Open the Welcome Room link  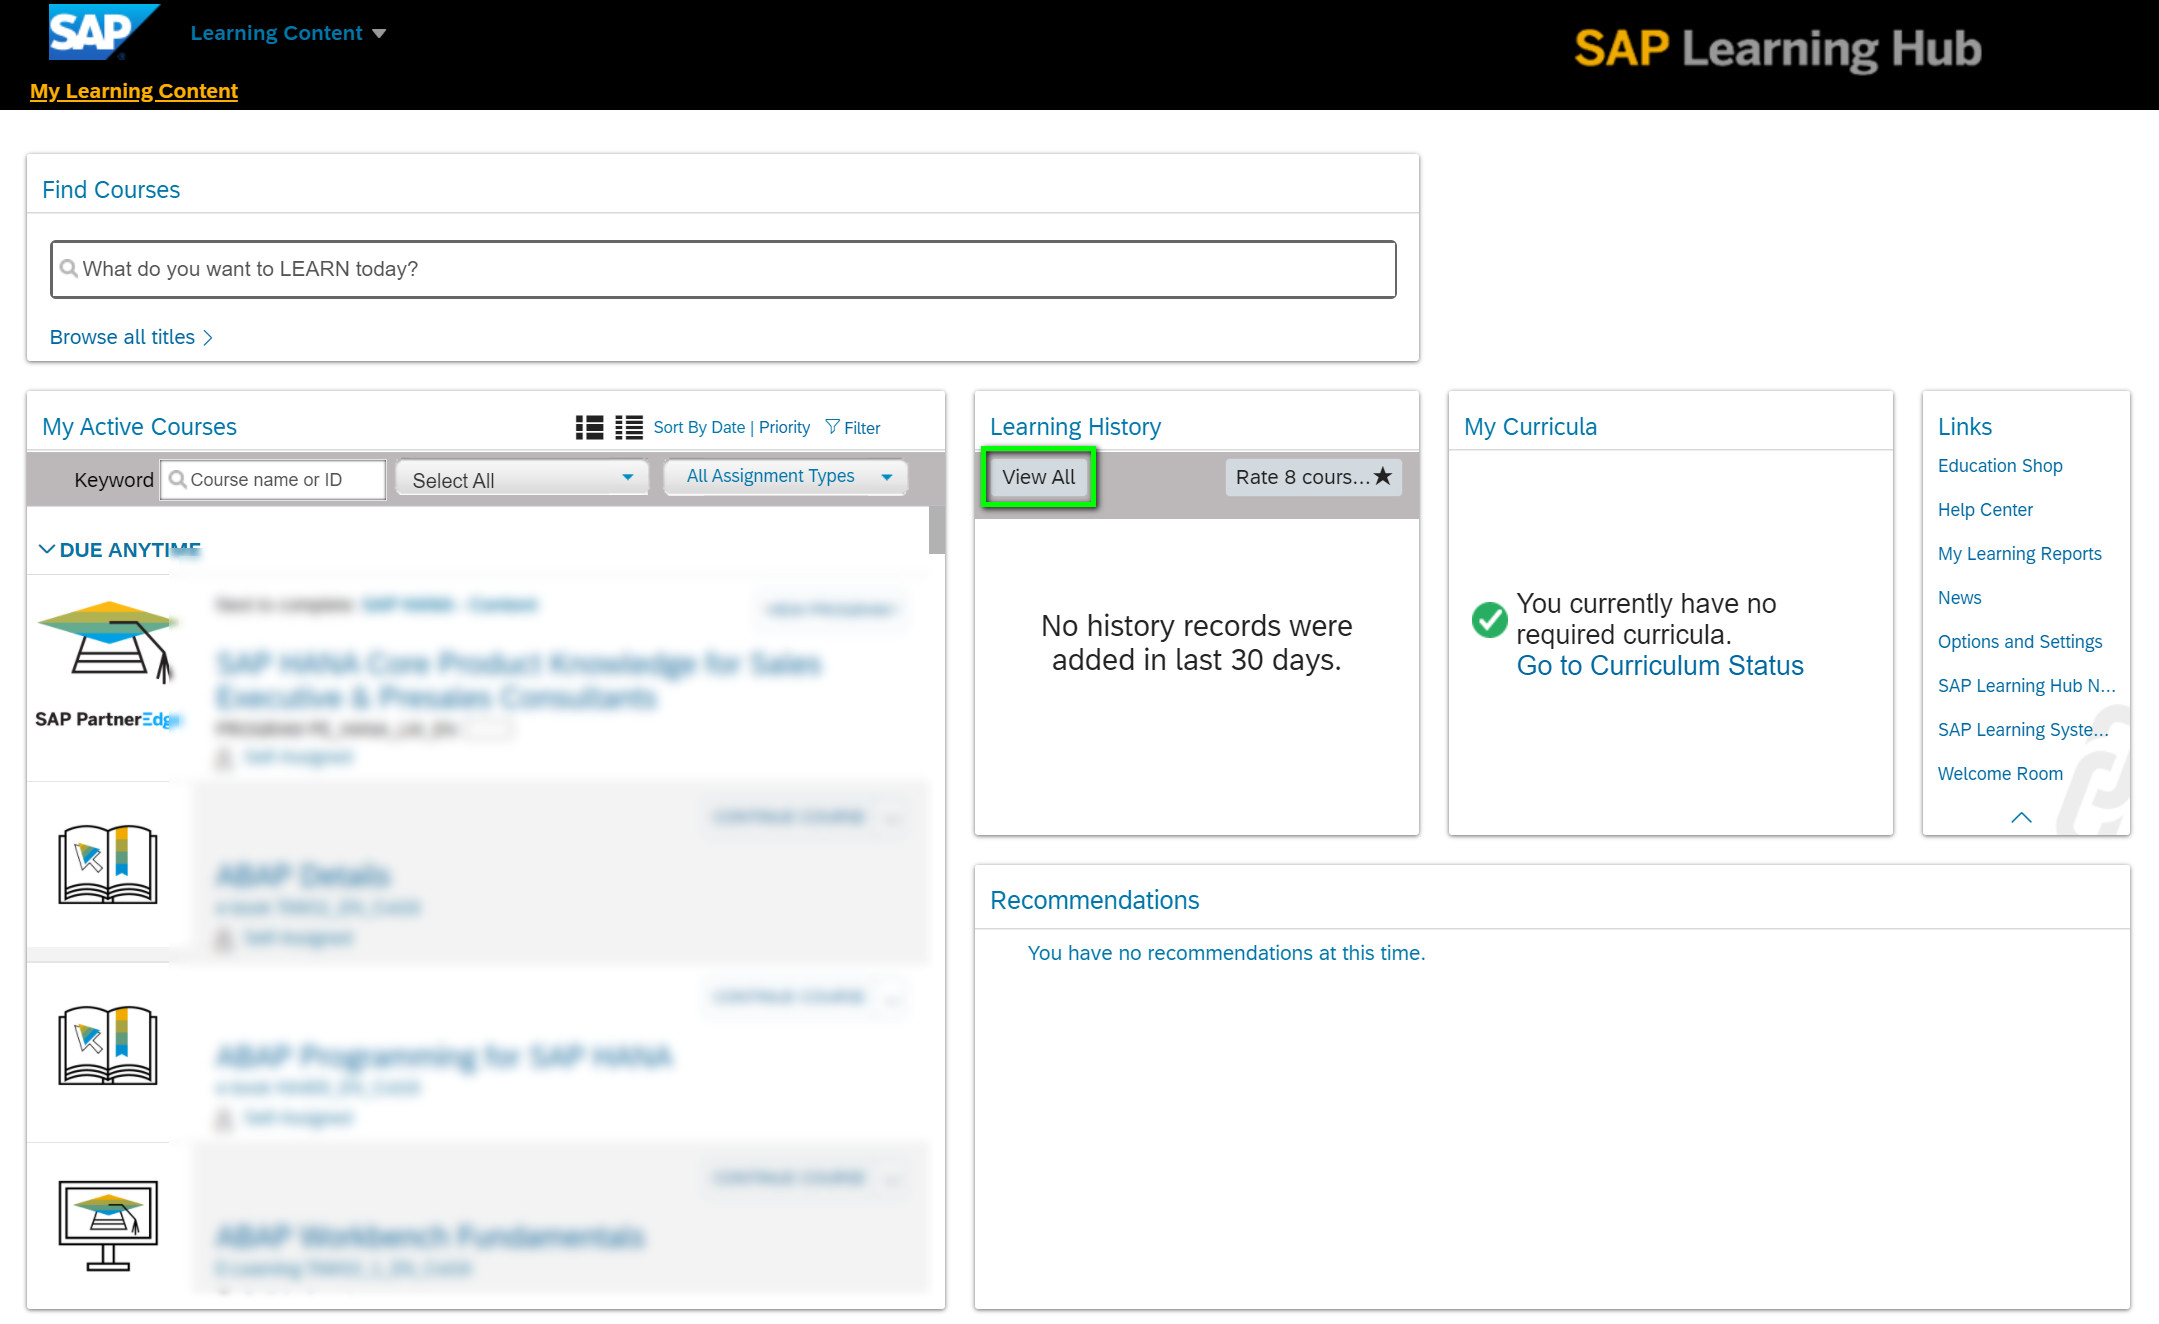point(2000,774)
